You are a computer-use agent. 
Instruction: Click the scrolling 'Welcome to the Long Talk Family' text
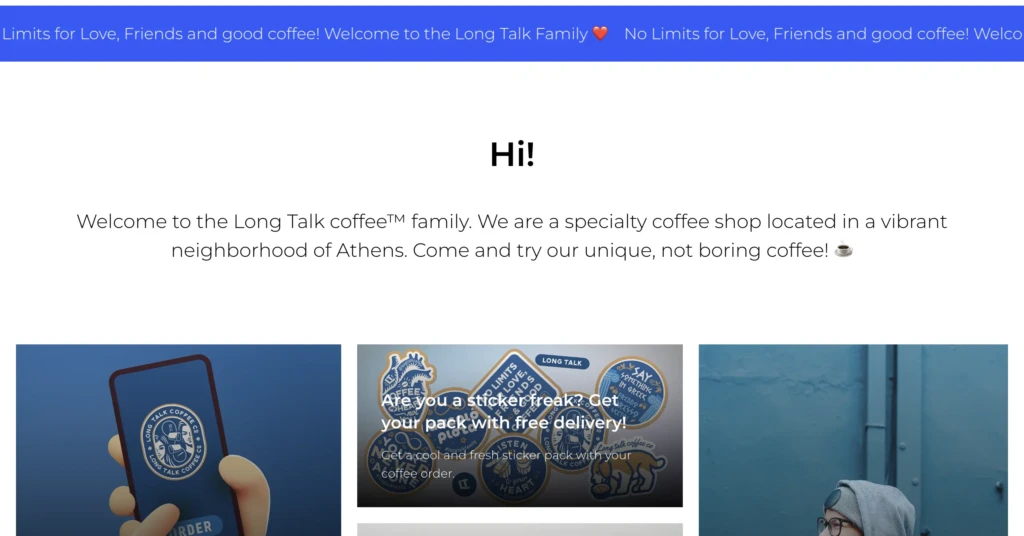point(456,33)
